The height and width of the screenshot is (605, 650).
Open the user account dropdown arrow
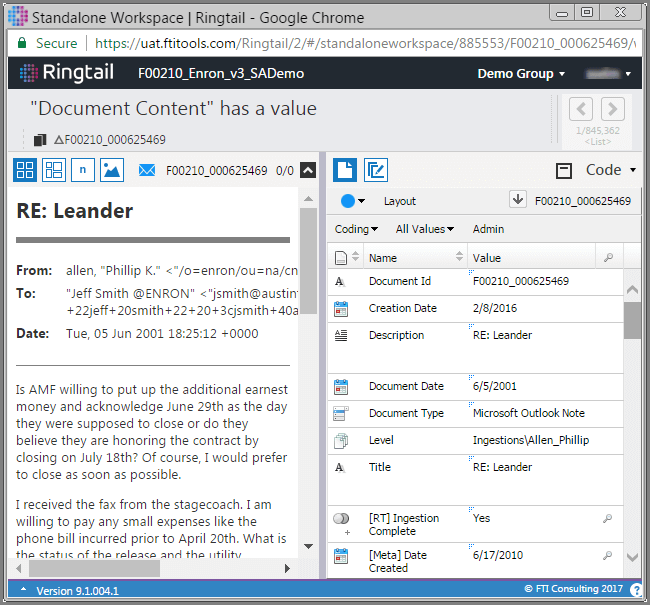628,74
